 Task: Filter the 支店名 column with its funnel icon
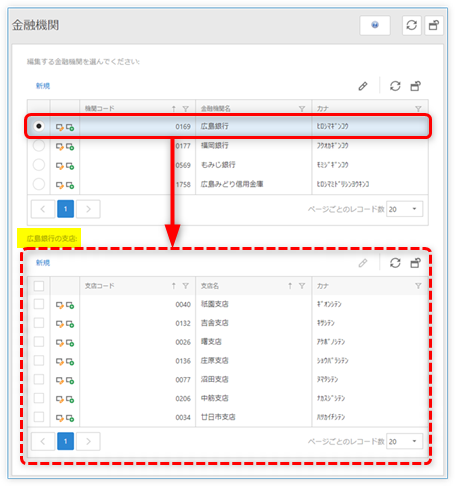(x=302, y=286)
